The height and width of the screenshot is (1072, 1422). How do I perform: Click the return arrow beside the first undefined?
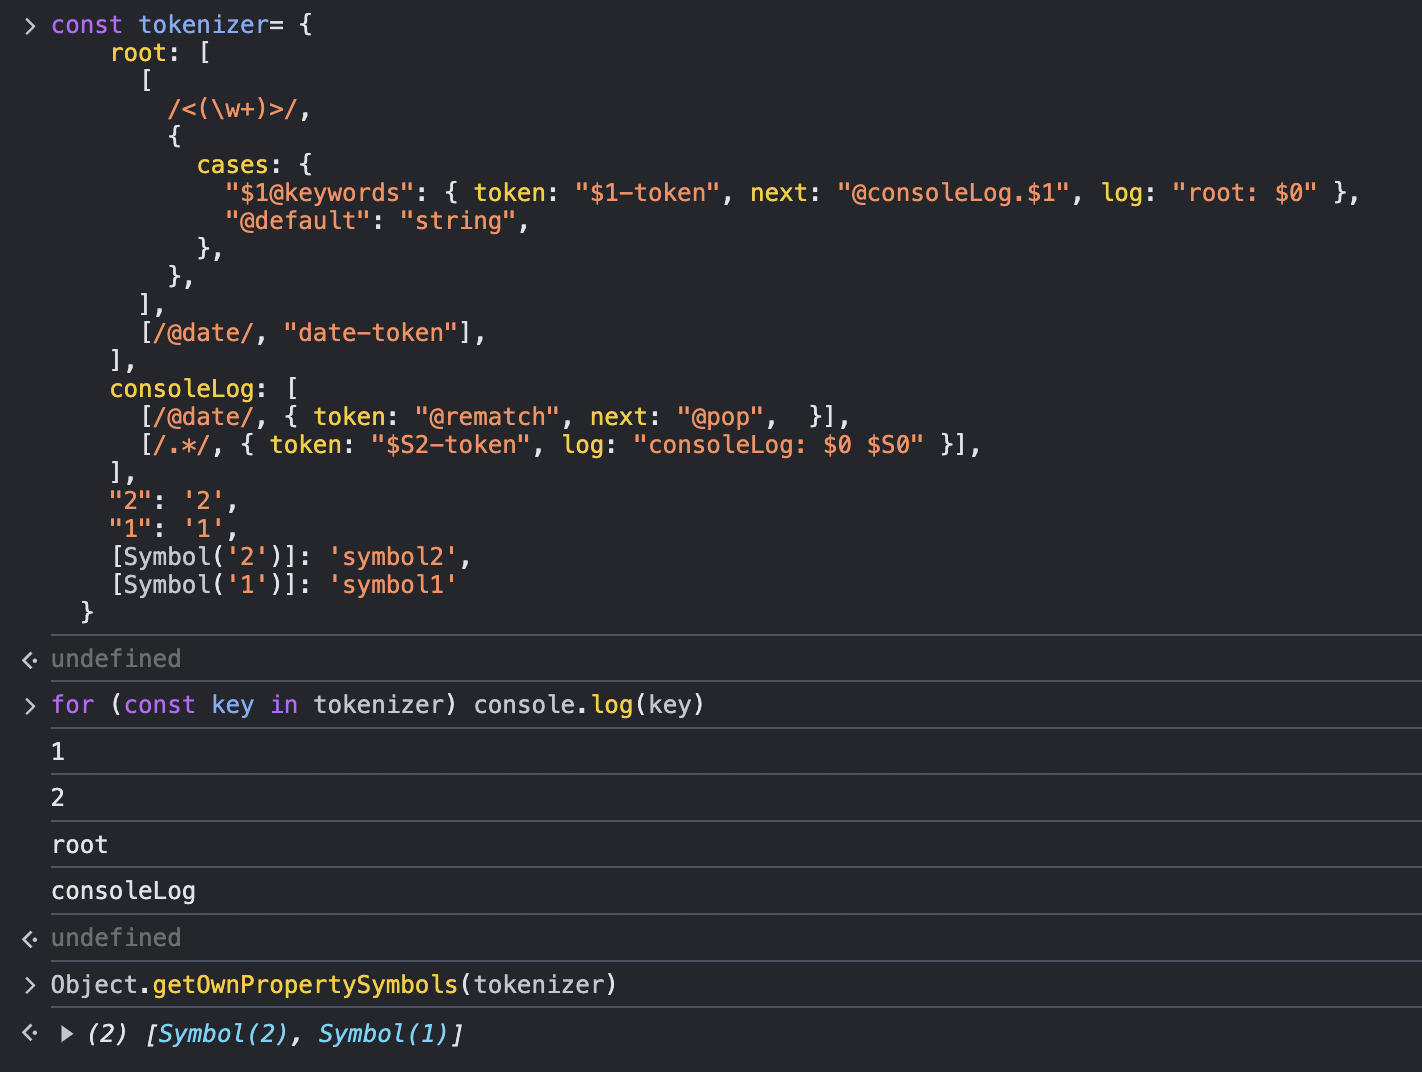click(x=29, y=660)
